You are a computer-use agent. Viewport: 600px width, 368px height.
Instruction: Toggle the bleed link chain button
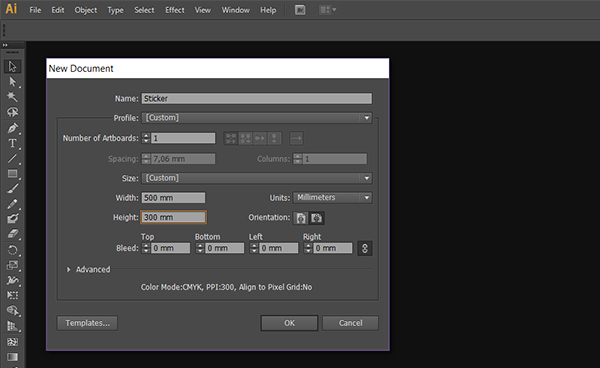click(365, 248)
